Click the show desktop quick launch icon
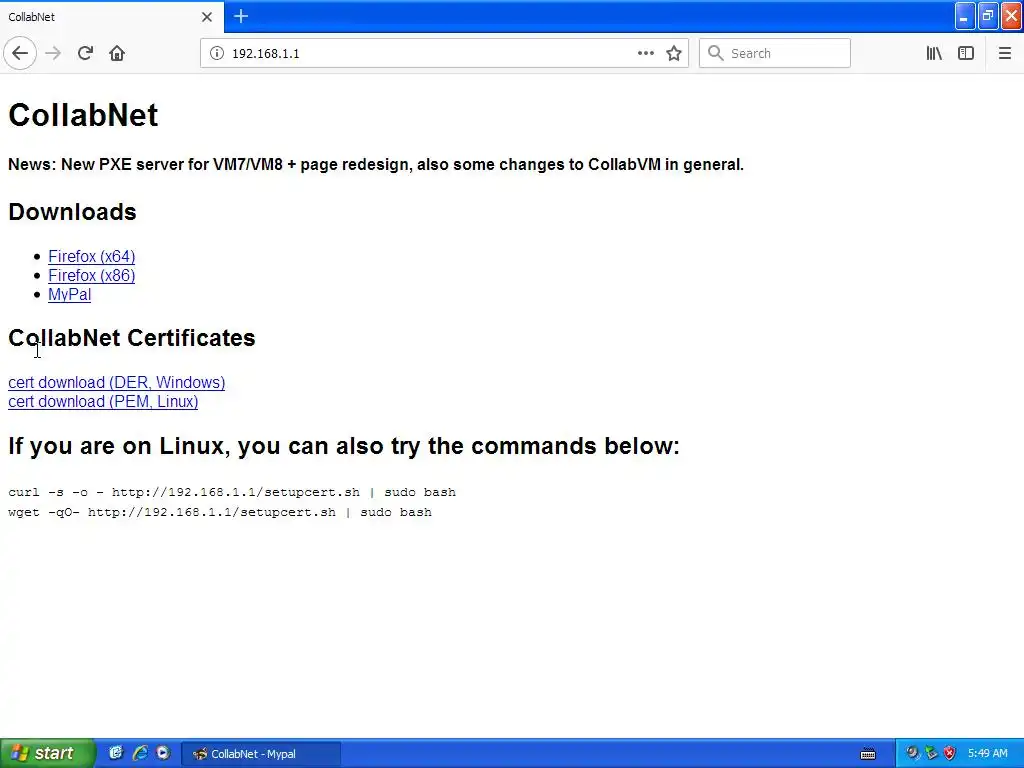Screen dimensions: 1024x768 116,753
